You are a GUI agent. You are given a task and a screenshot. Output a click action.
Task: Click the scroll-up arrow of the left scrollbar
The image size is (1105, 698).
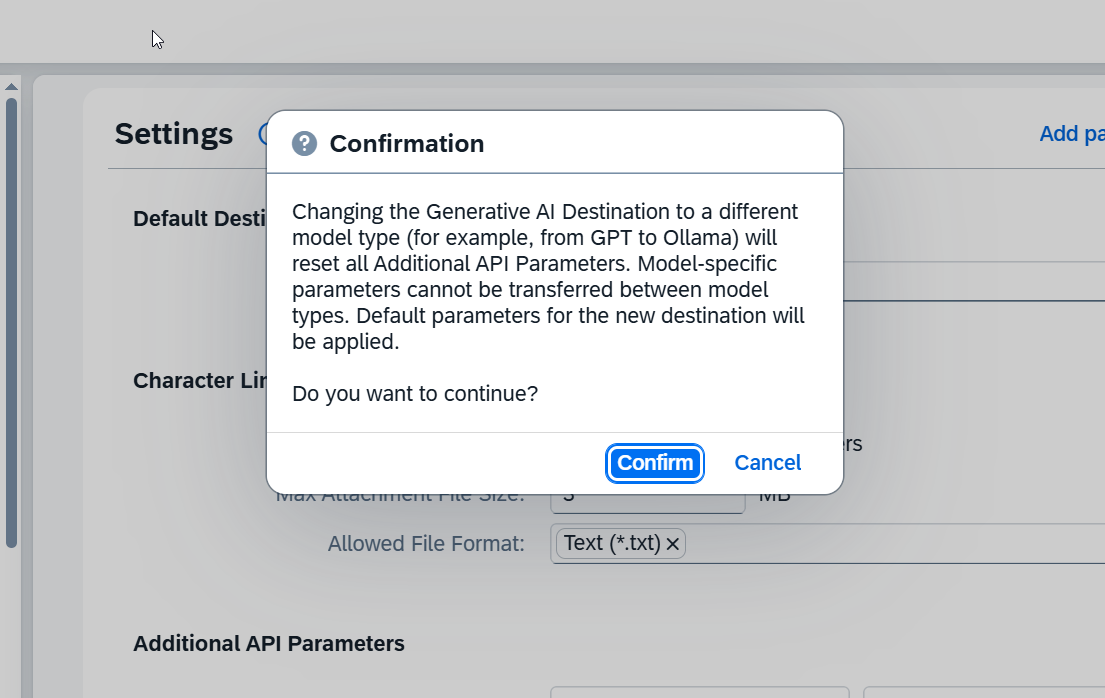pos(11,87)
